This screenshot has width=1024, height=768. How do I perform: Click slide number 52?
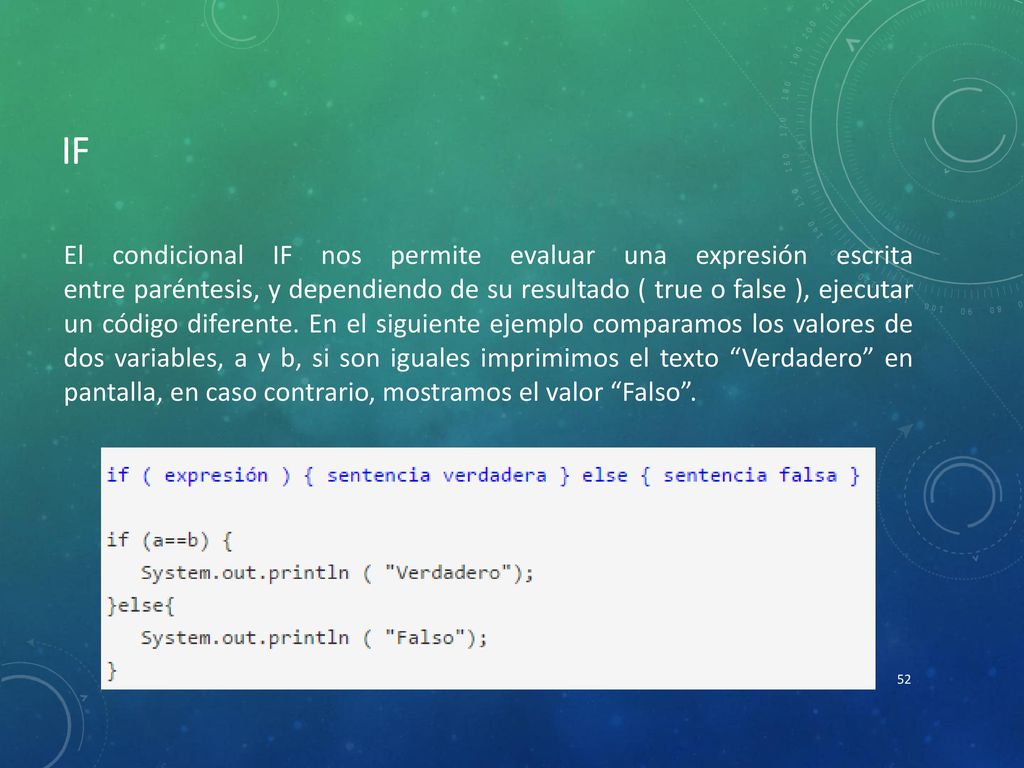point(904,679)
